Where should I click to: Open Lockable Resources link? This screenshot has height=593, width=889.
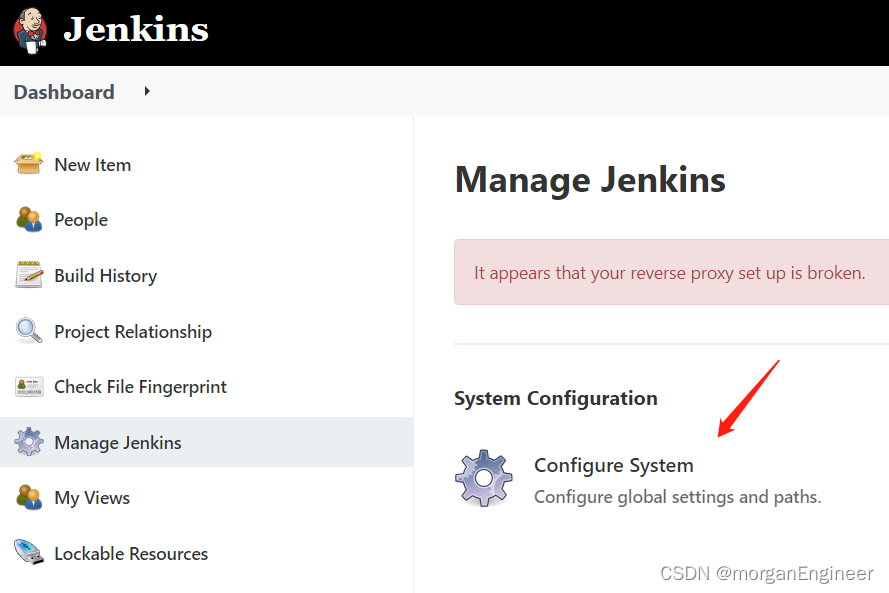pos(131,554)
